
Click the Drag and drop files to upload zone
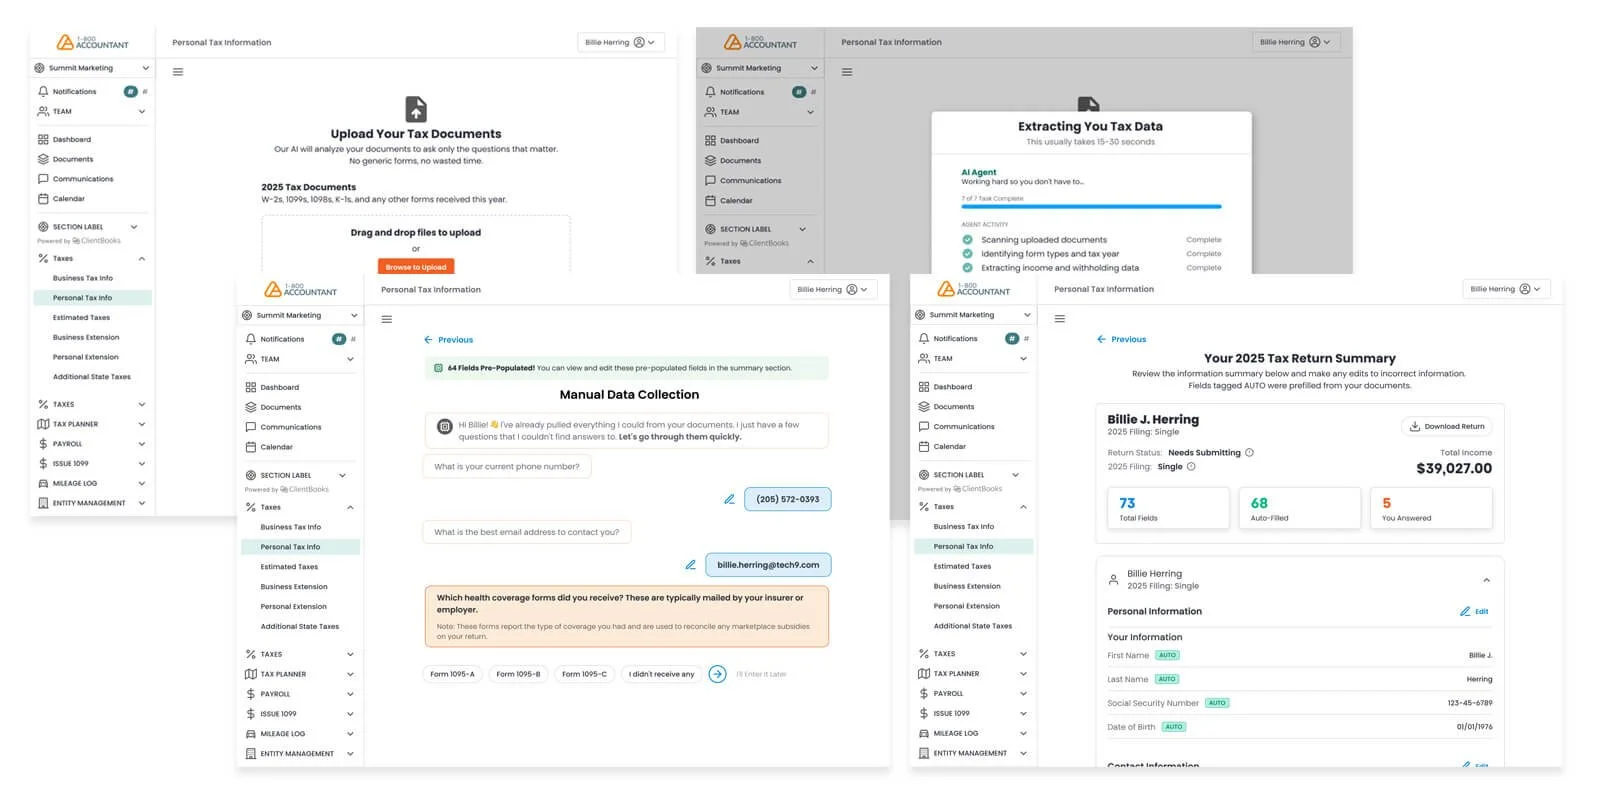[416, 244]
